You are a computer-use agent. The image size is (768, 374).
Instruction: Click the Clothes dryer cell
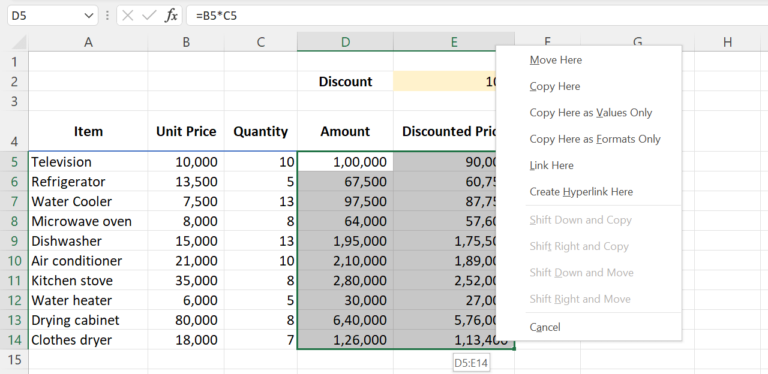pyautogui.click(x=88, y=340)
